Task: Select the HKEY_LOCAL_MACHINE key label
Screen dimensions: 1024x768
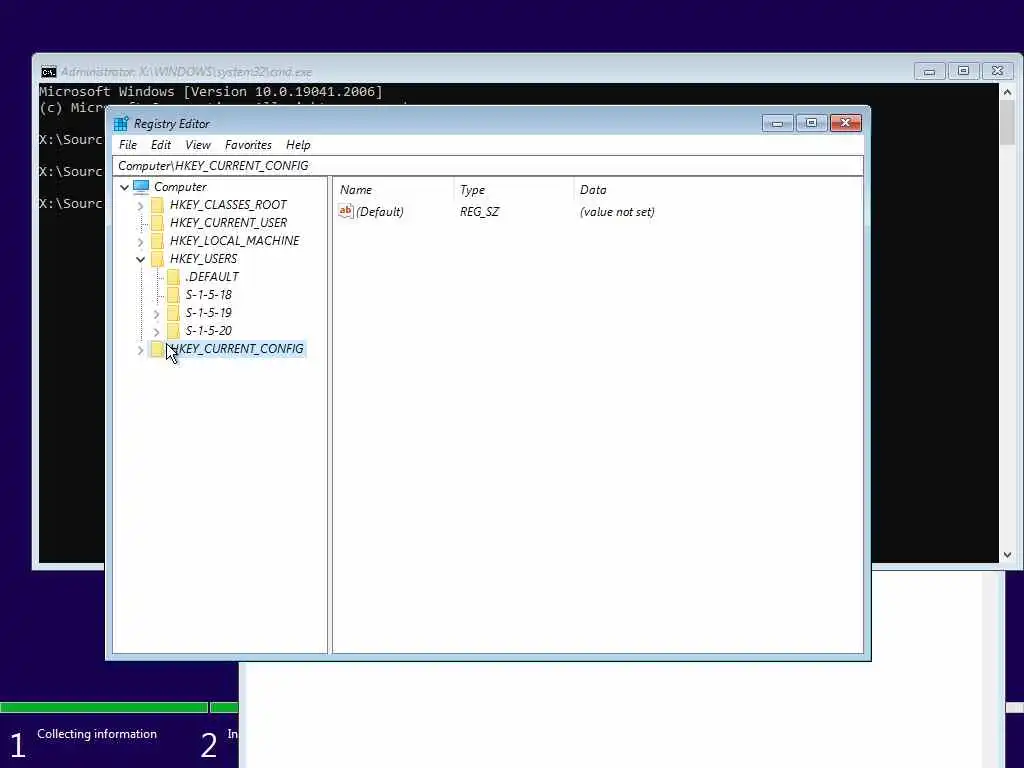Action: tap(234, 241)
